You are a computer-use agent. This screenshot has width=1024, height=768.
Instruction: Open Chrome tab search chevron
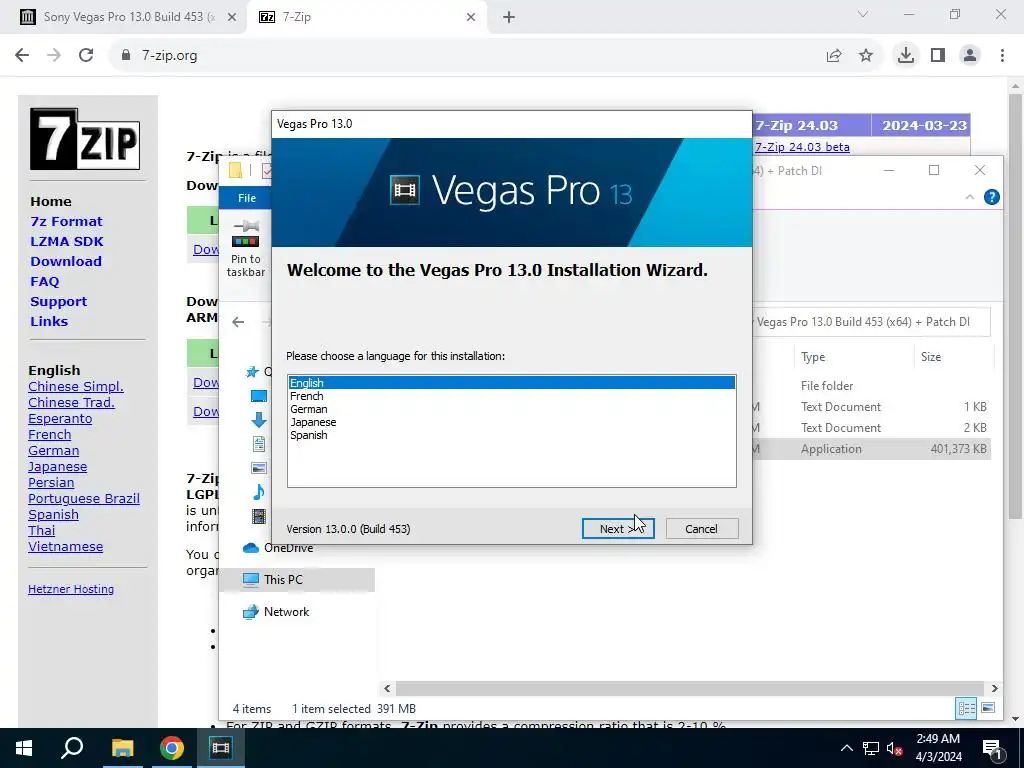point(863,14)
